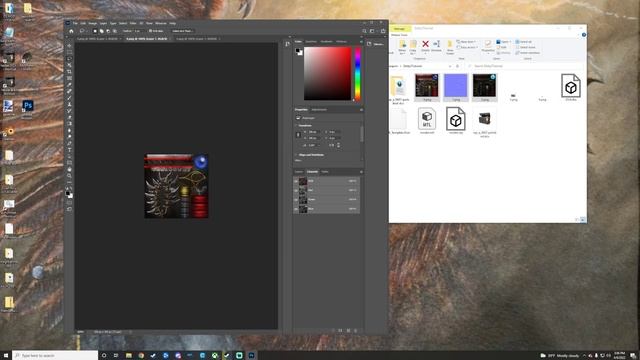Collapse the Transform section in Properties
The height and width of the screenshot is (360, 640).
[296, 126]
